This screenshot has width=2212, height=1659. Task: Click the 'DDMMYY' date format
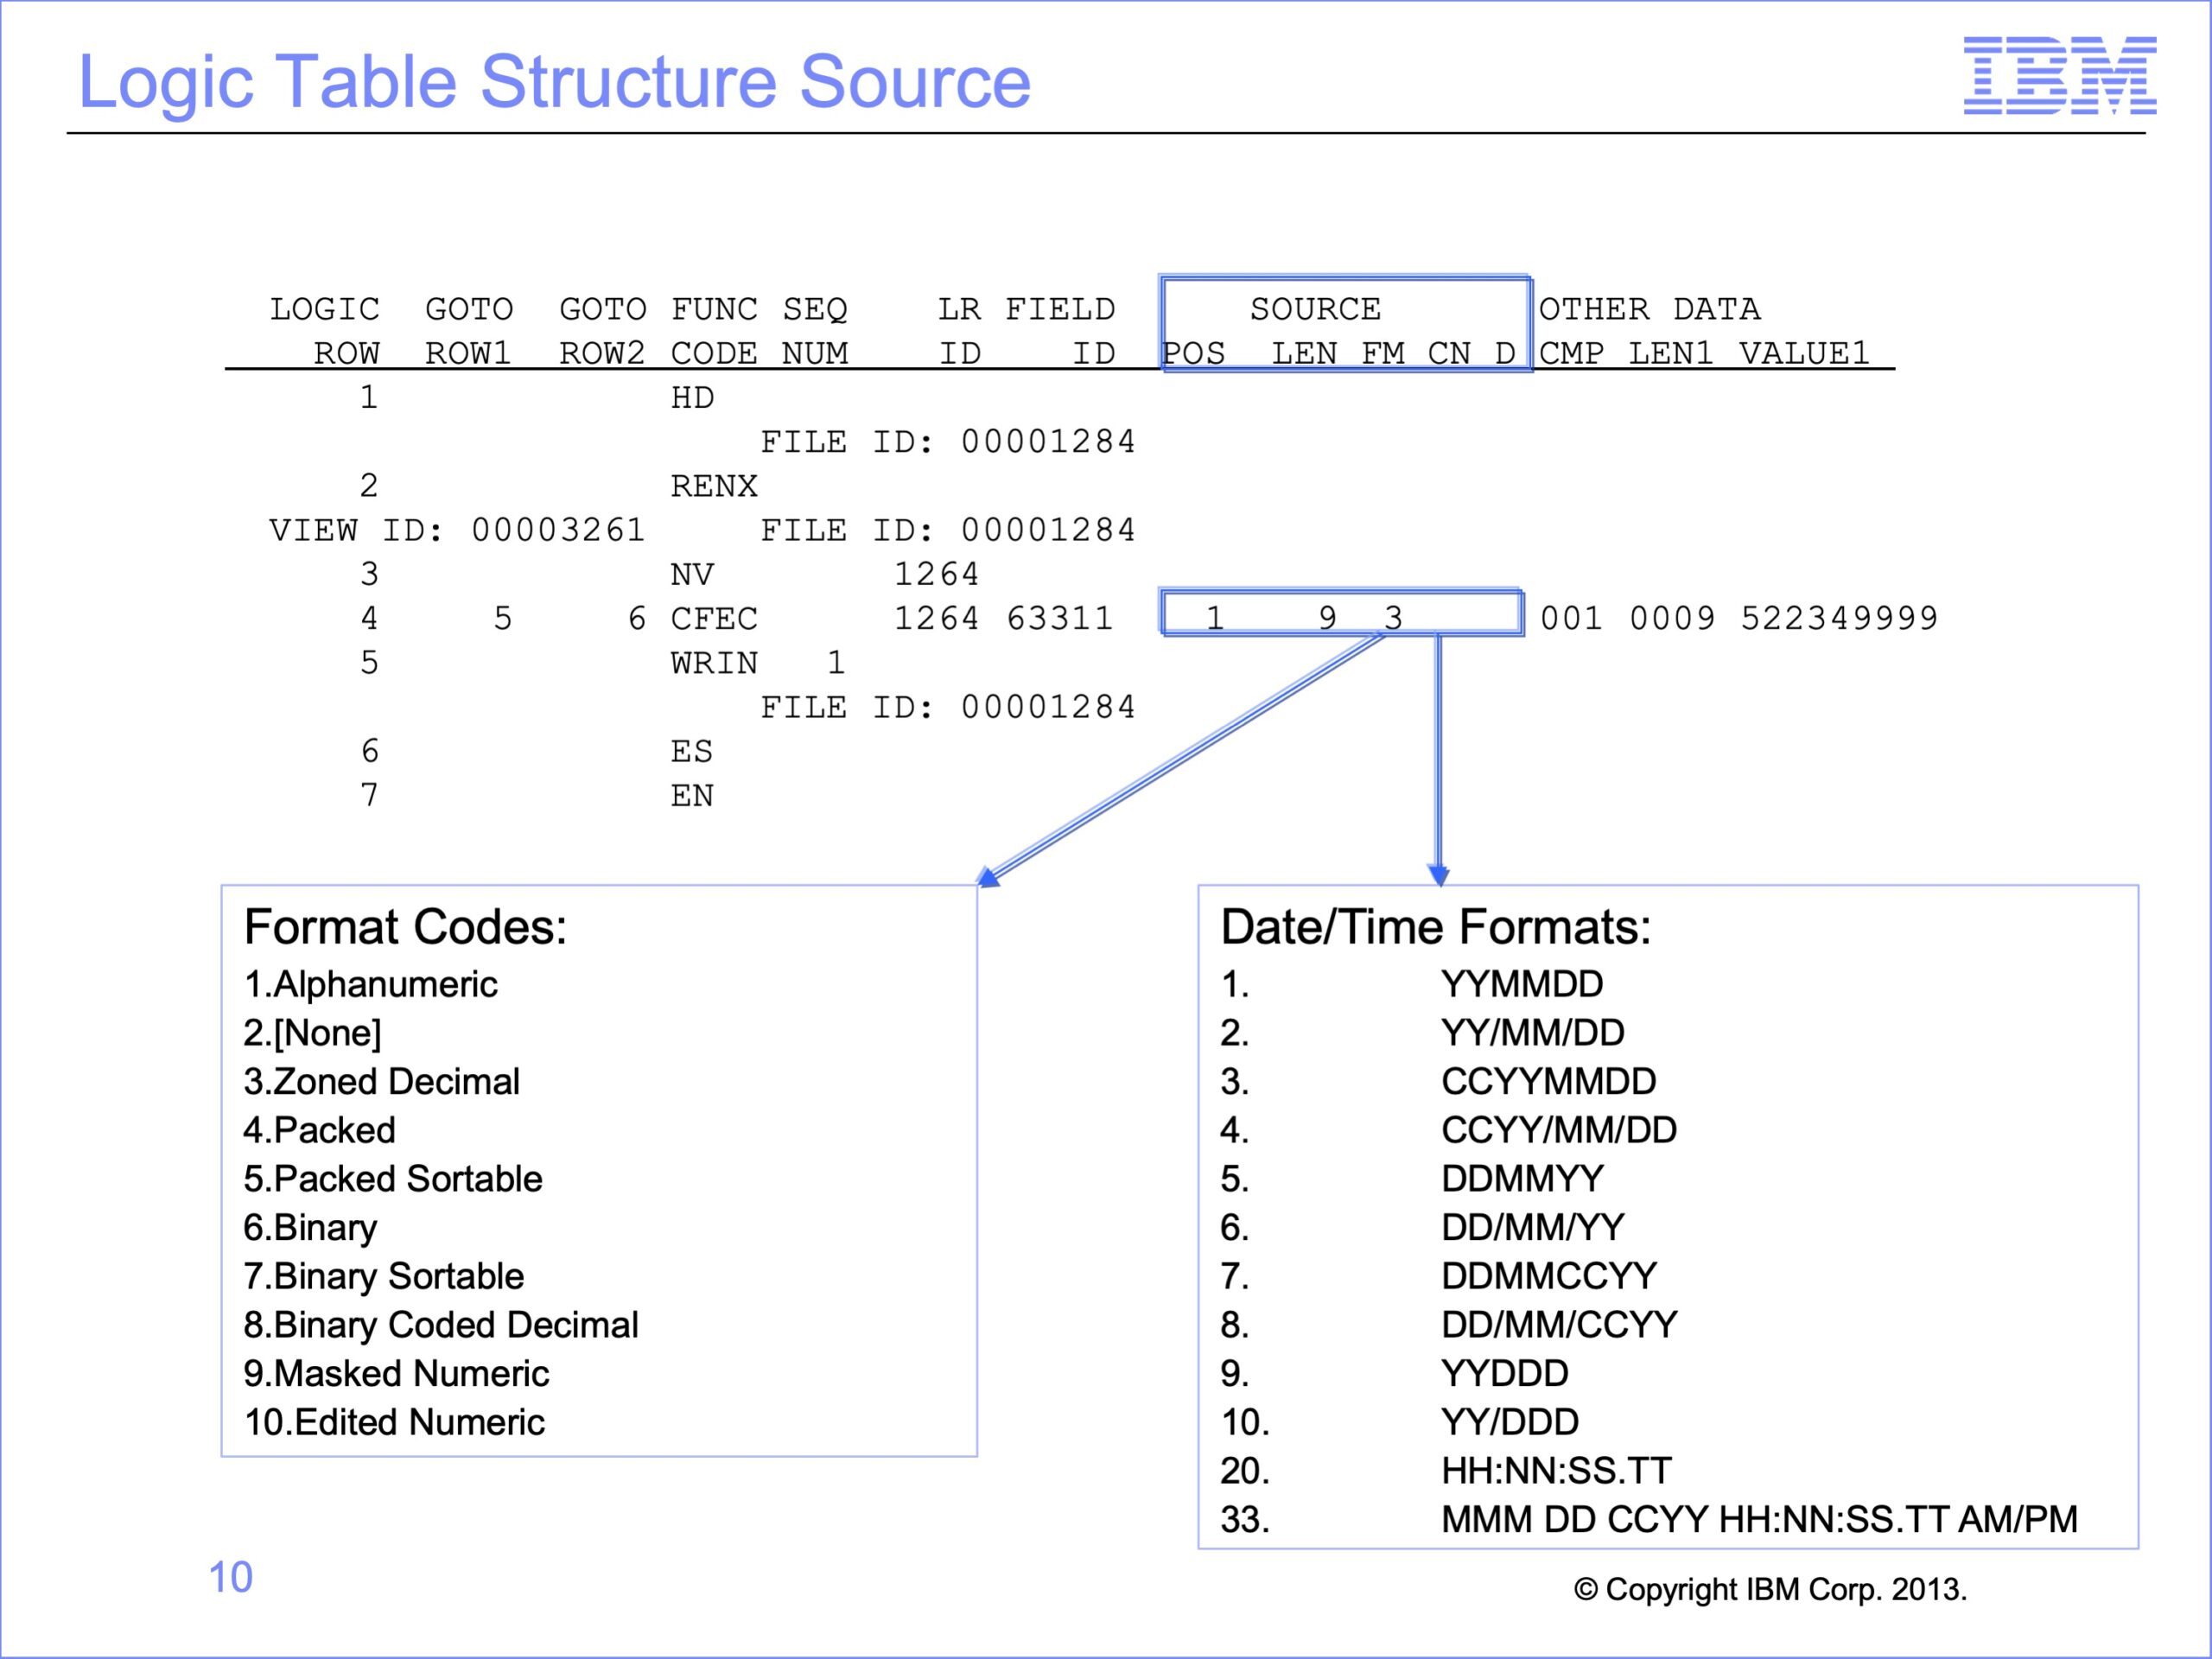tap(1522, 1179)
